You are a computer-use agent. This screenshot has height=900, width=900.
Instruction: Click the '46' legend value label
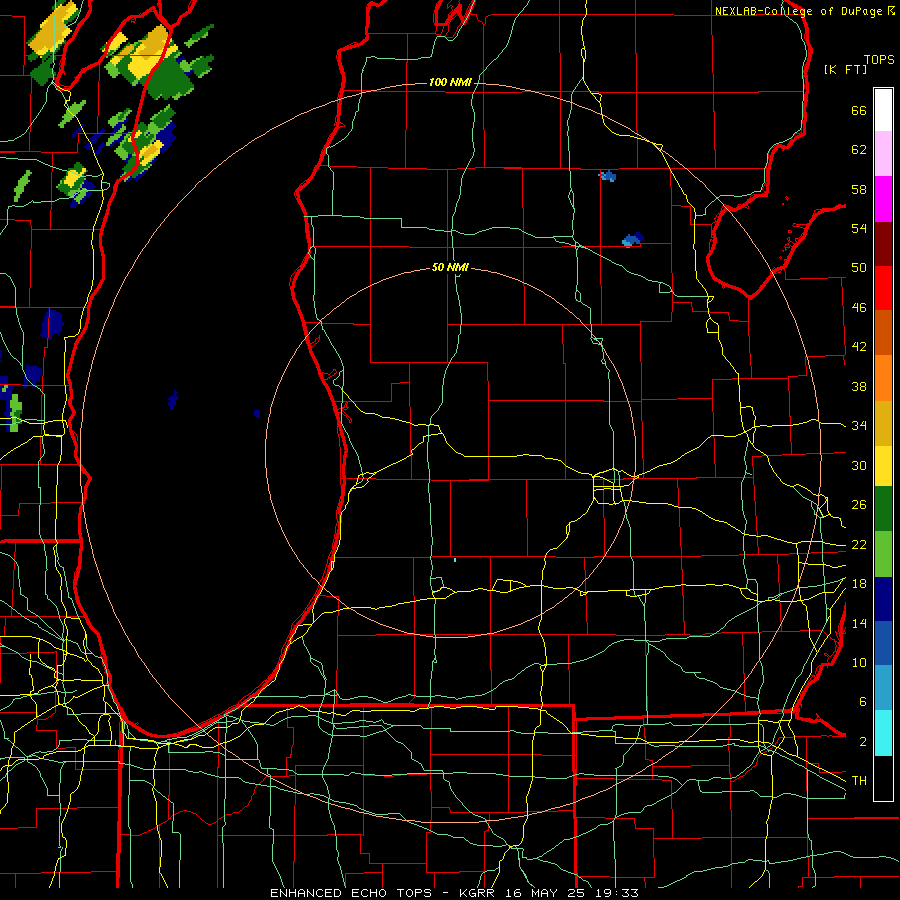[x=859, y=308]
